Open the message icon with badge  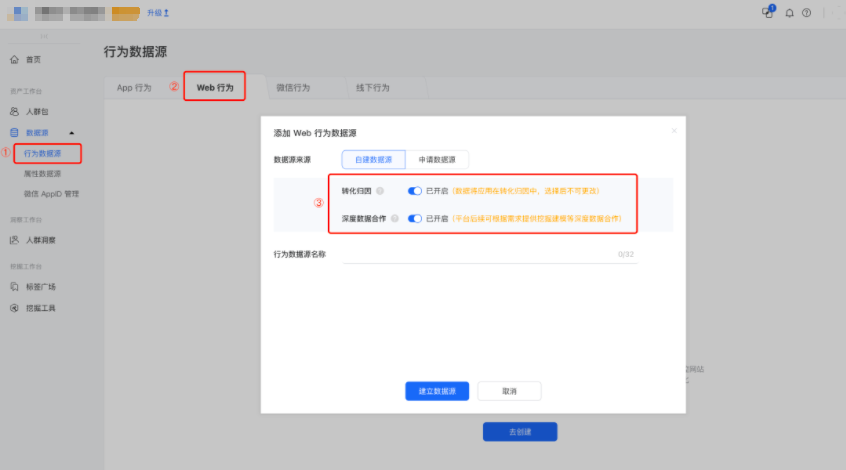click(768, 12)
